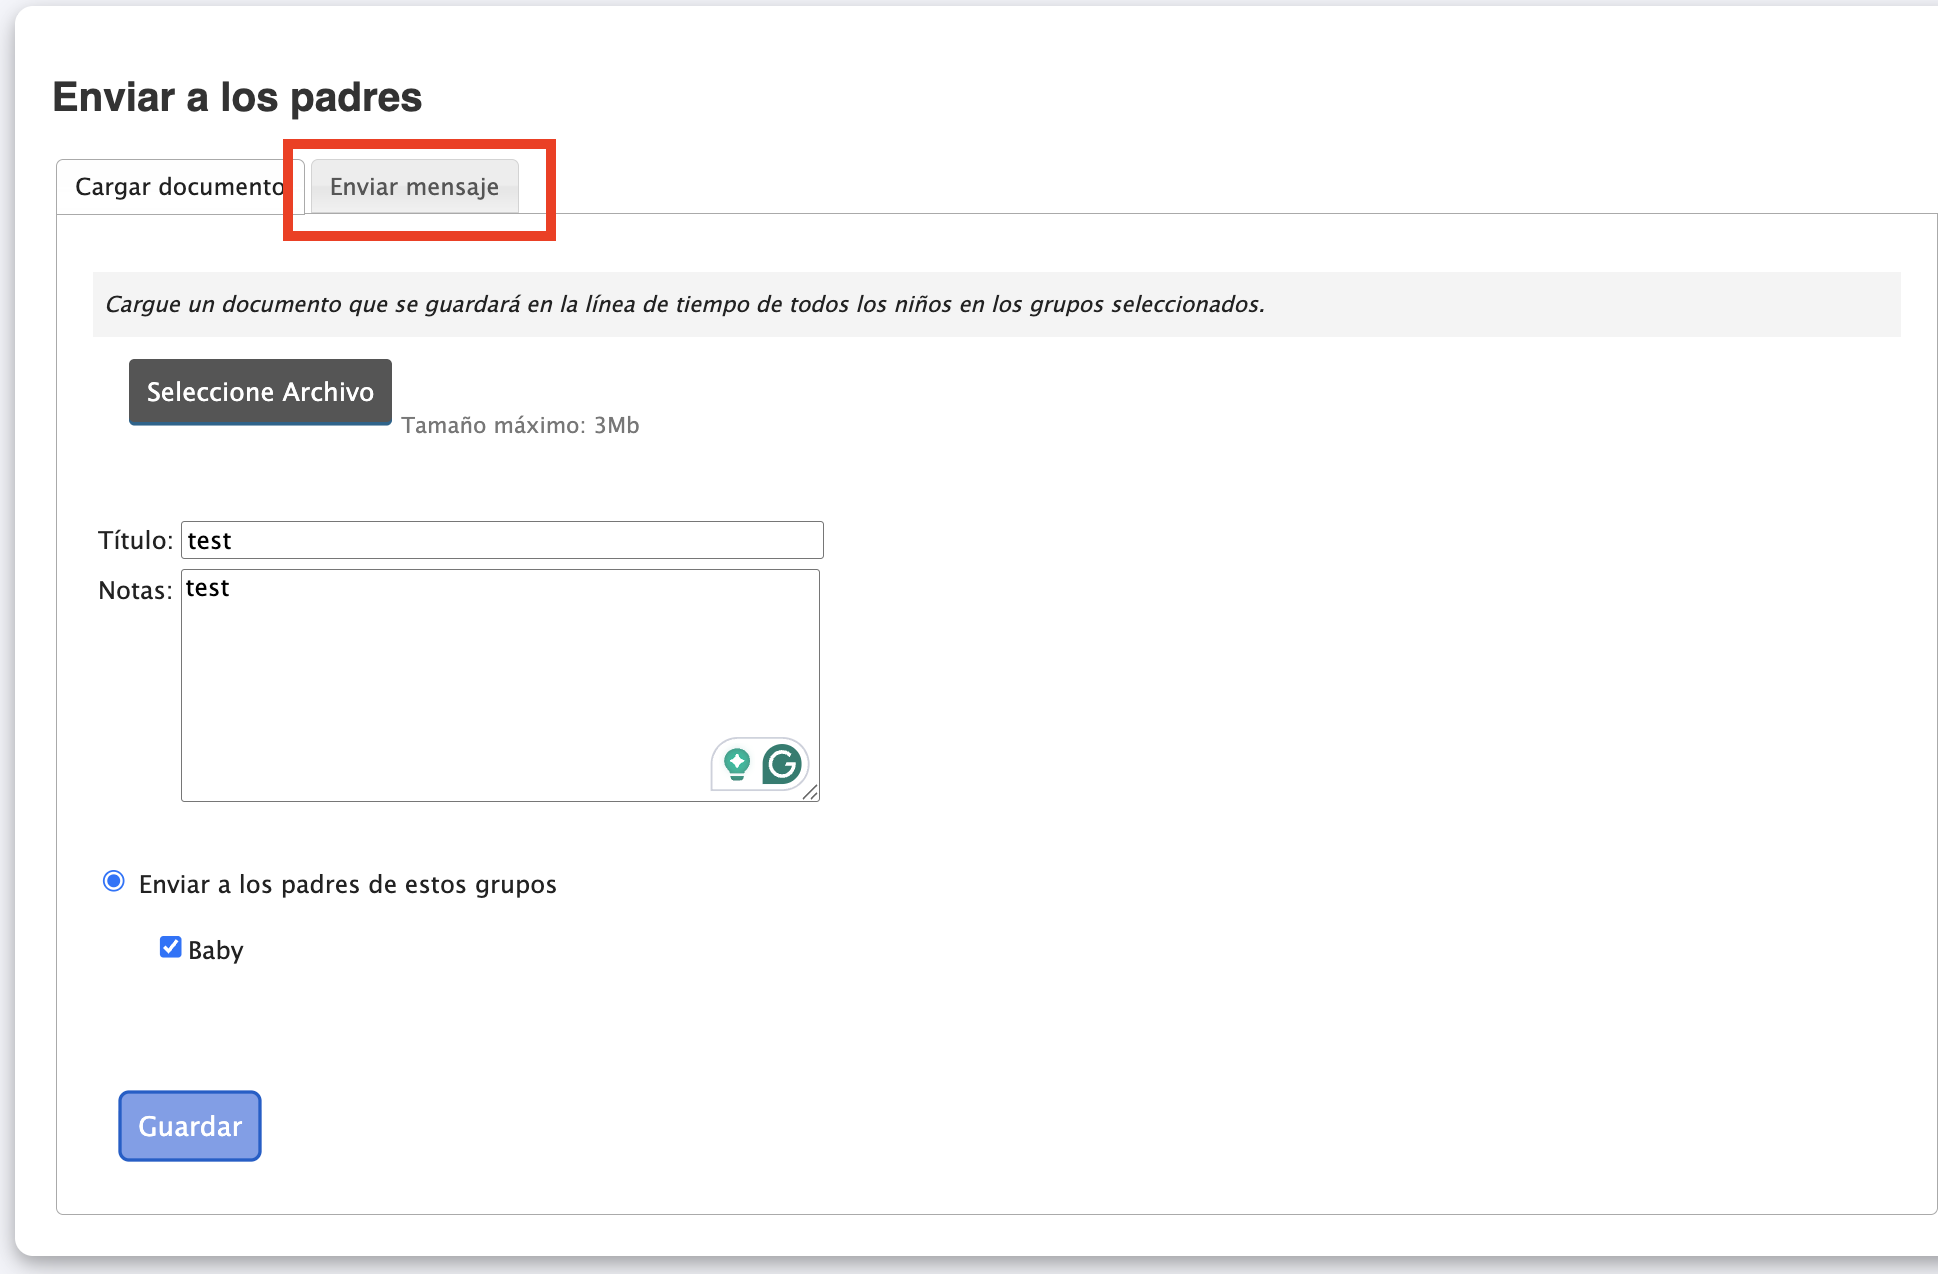Save the form with Guardar
The width and height of the screenshot is (1938, 1274).
tap(190, 1126)
